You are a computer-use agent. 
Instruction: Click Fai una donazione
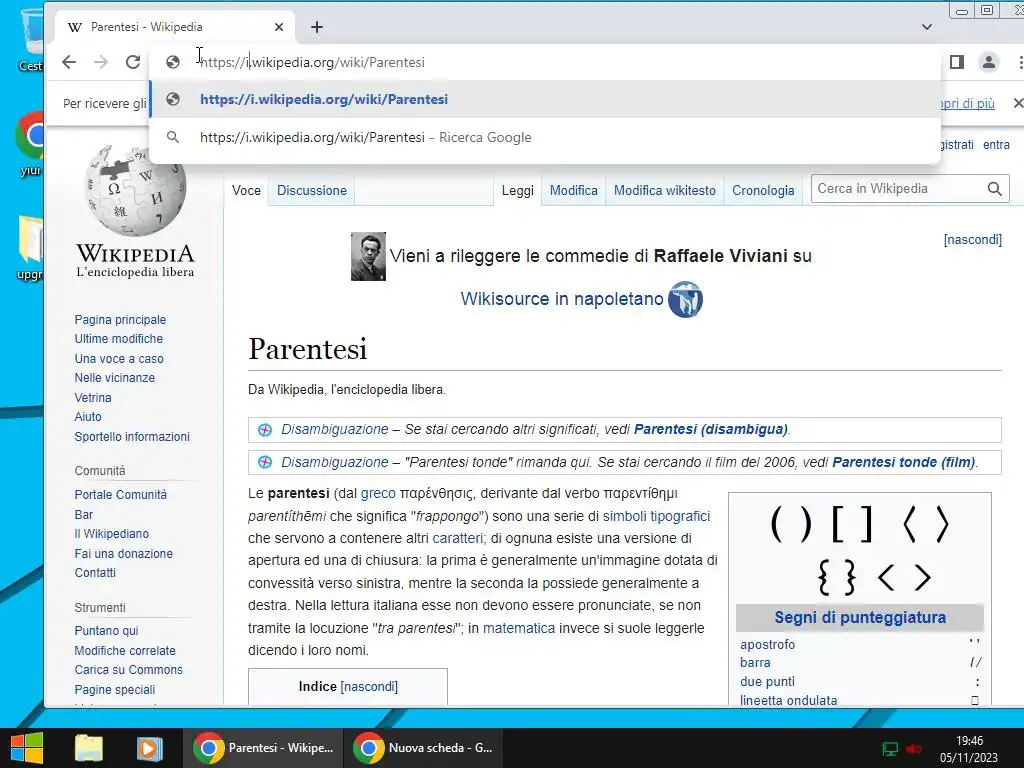tap(123, 553)
